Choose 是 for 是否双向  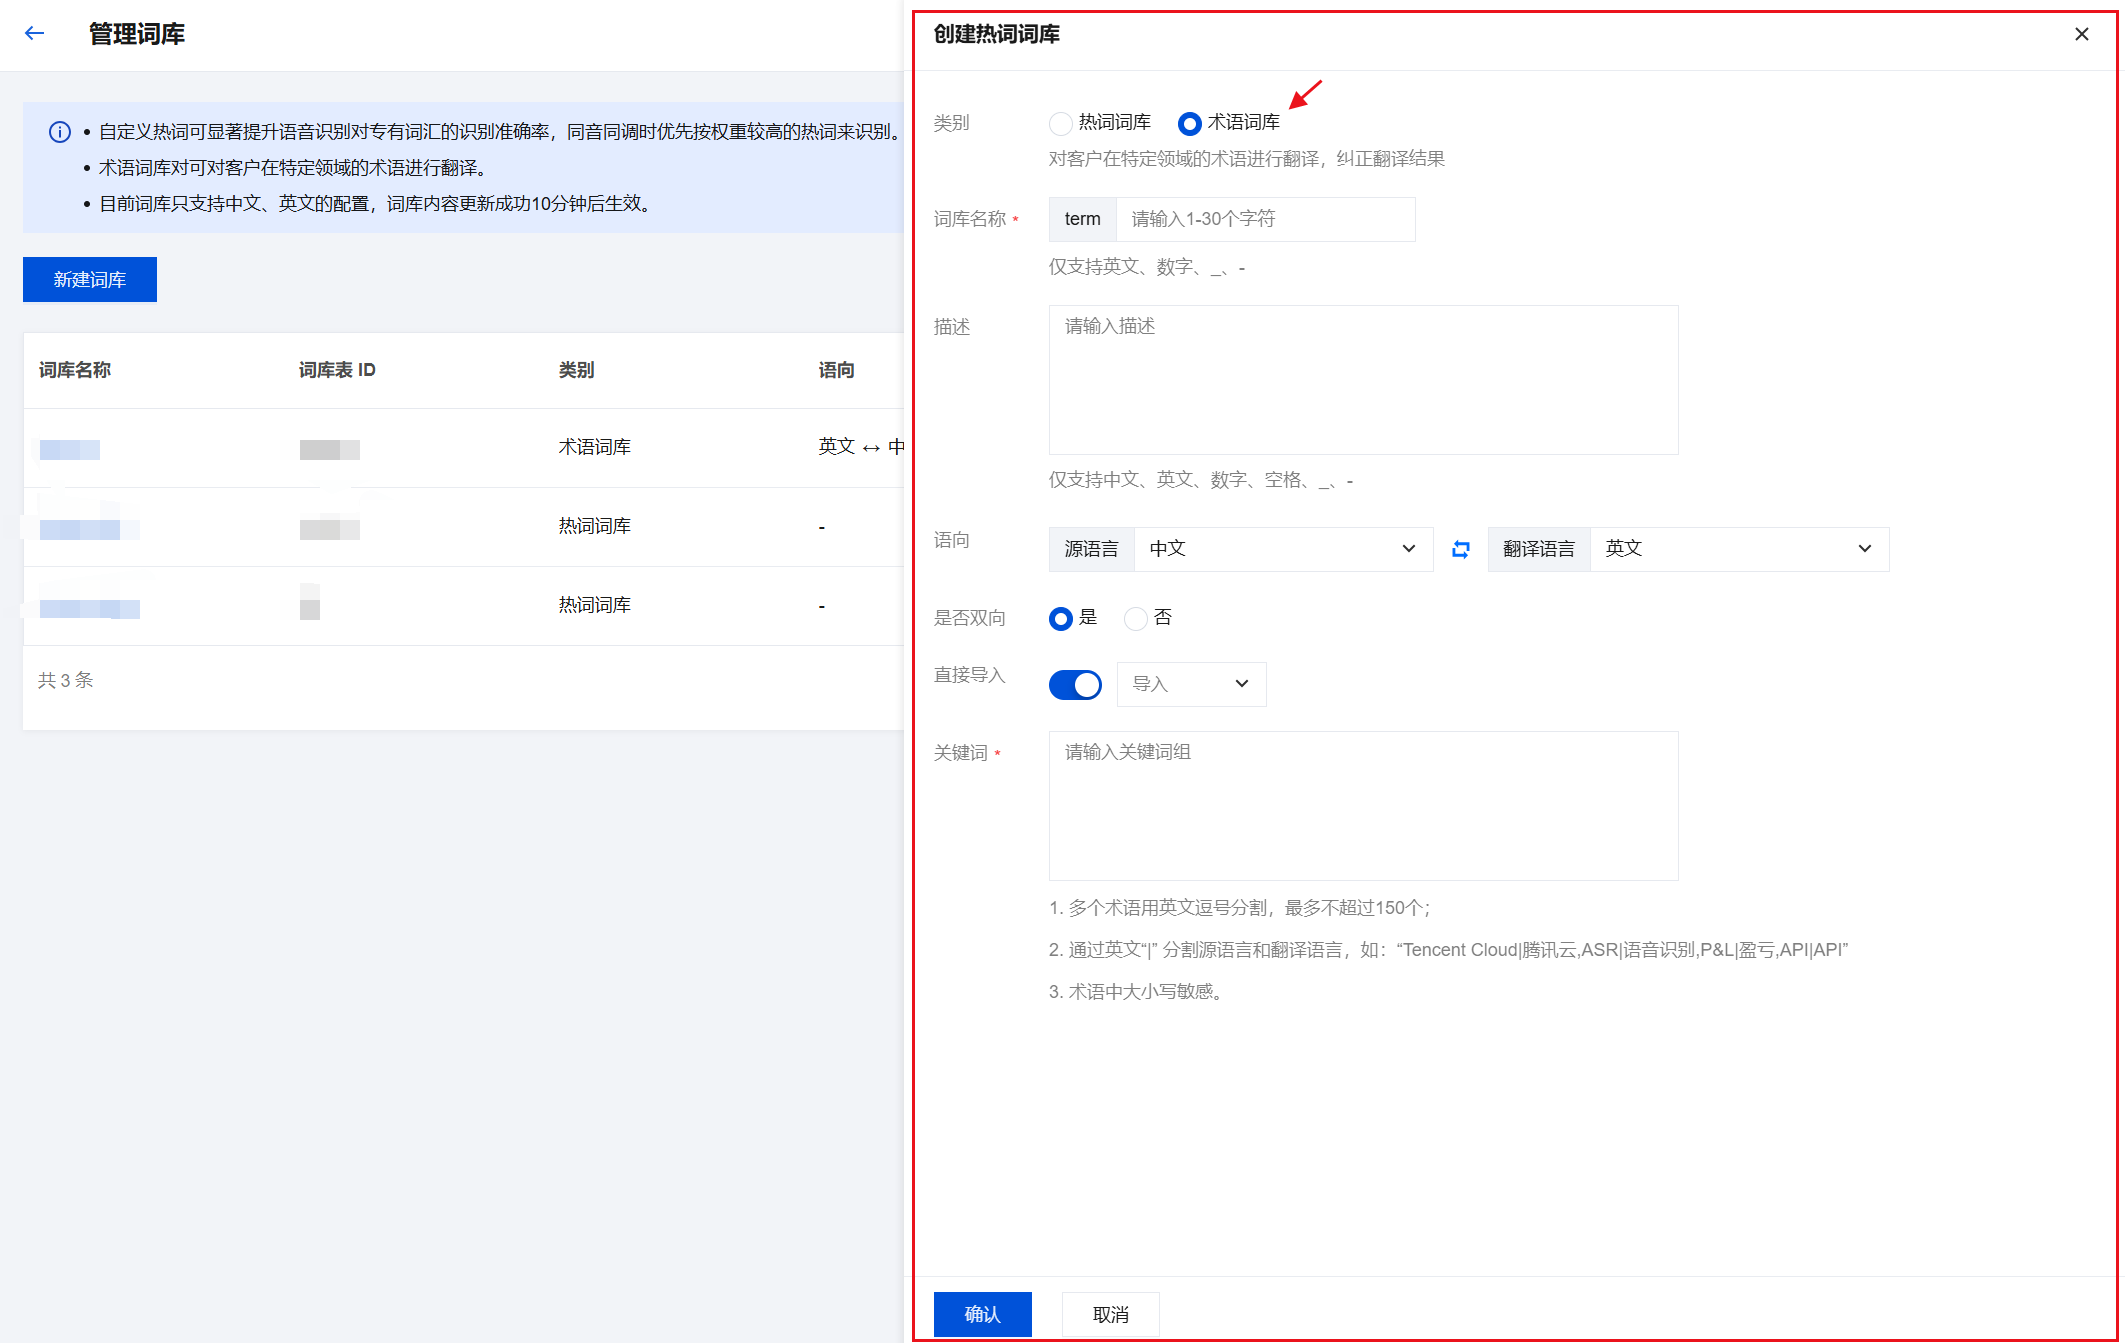click(x=1061, y=619)
